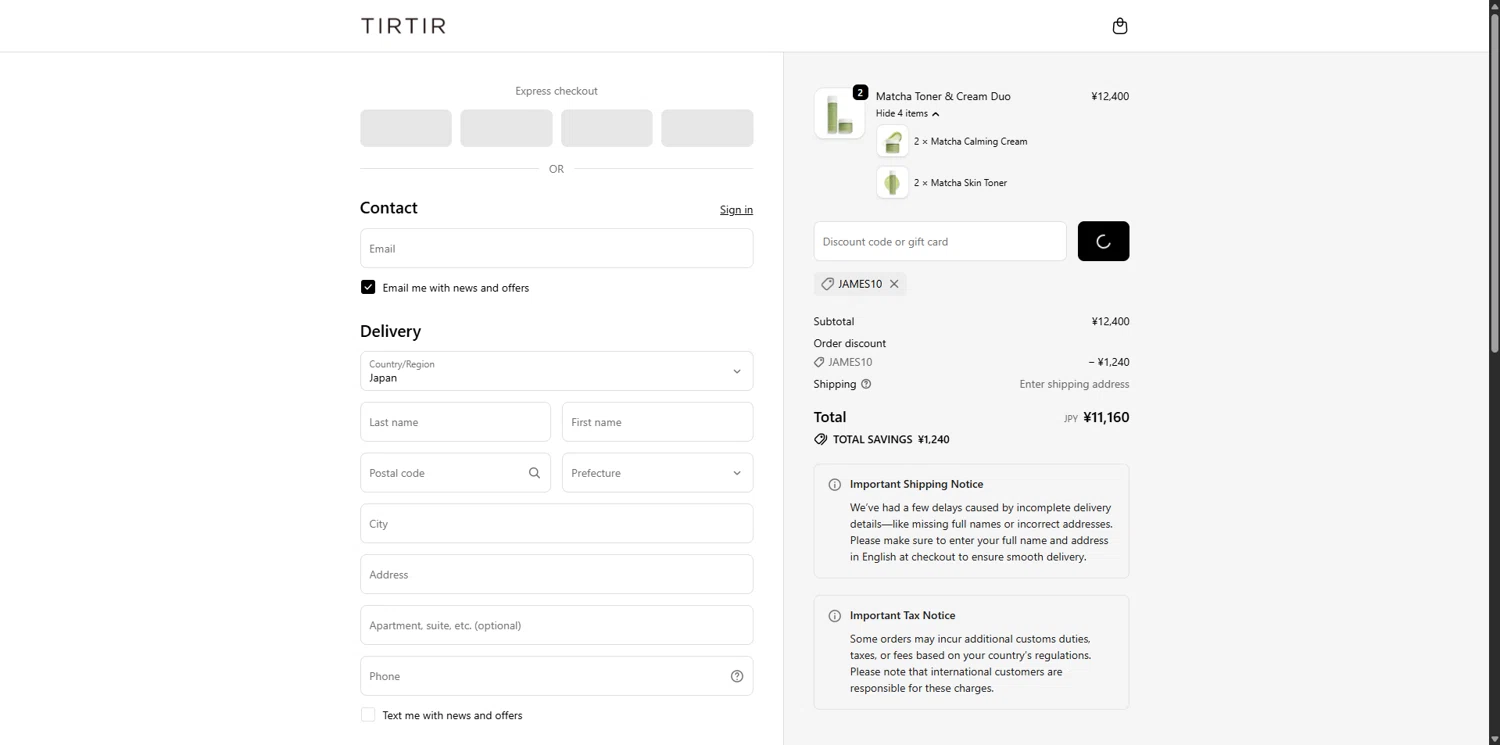Click the Enter shipping address text
This screenshot has width=1500, height=745.
pos(1074,384)
